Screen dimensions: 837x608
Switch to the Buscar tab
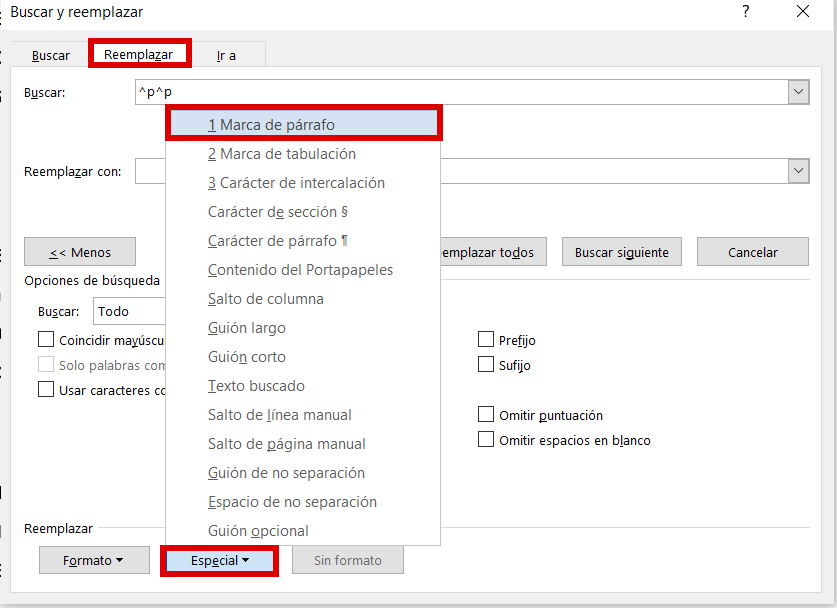point(50,55)
